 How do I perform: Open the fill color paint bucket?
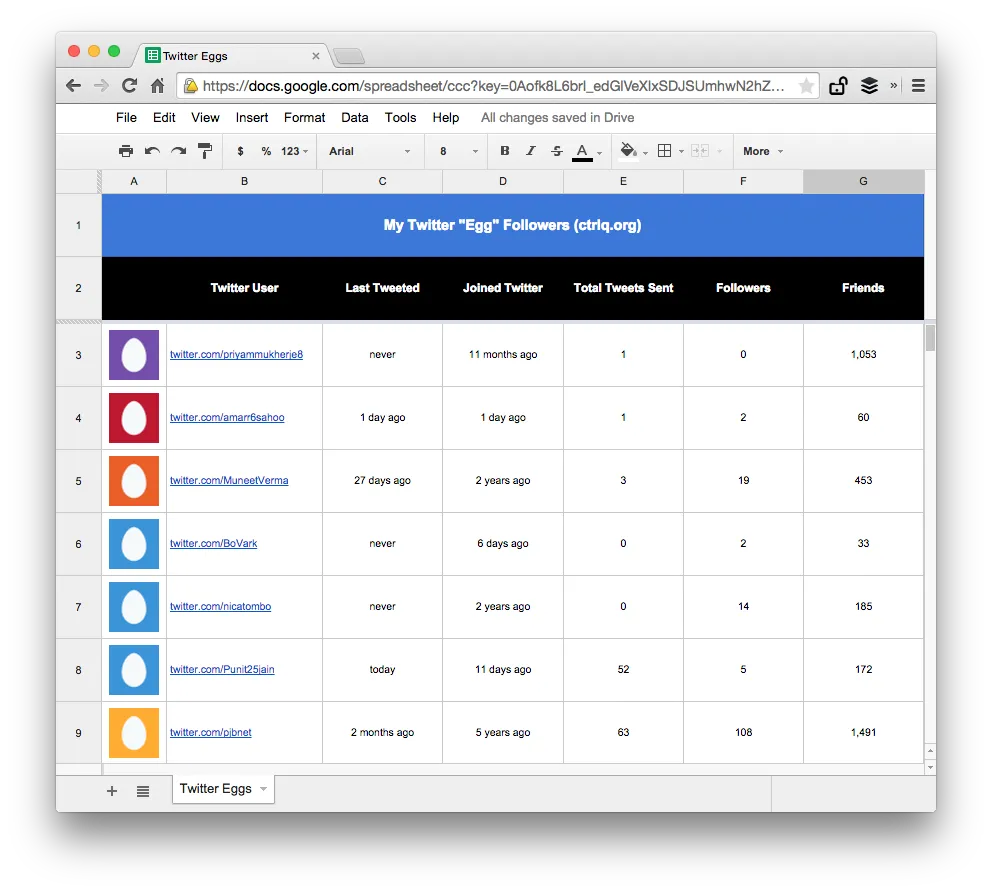pos(628,151)
